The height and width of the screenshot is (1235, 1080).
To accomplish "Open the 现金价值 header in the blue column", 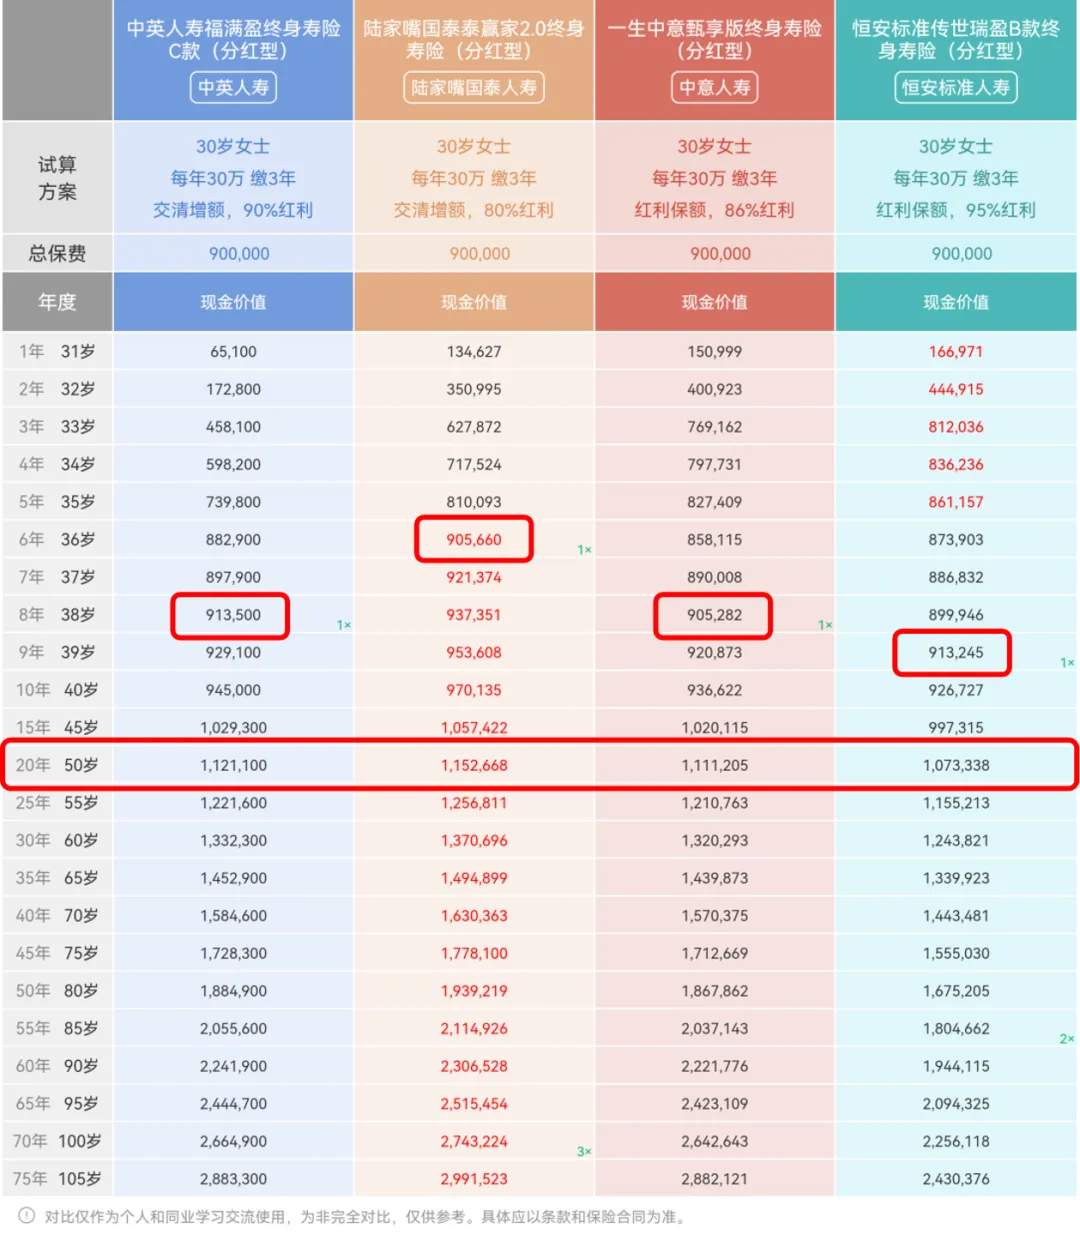I will (233, 301).
